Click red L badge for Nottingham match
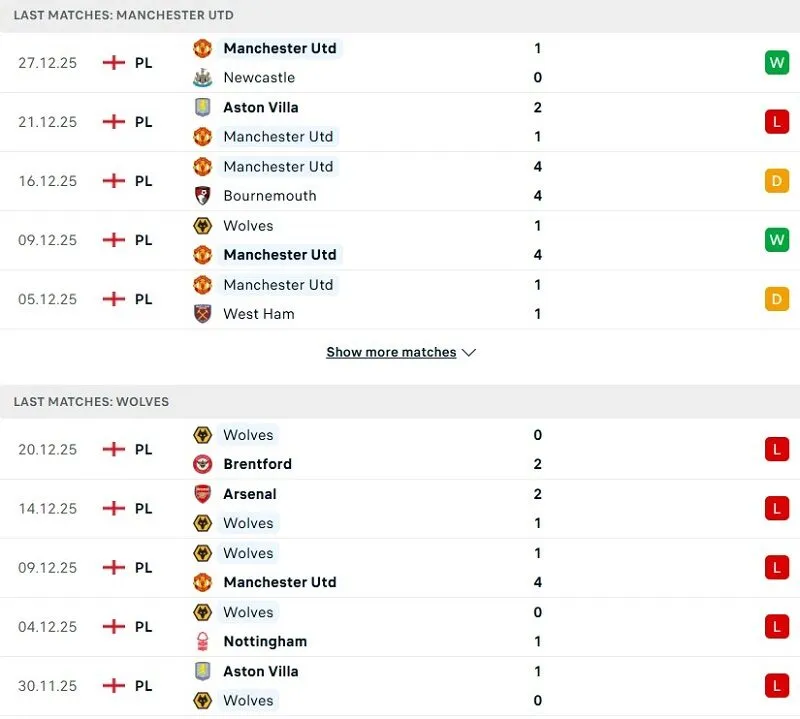Screen dimensions: 800x719 click(776, 626)
